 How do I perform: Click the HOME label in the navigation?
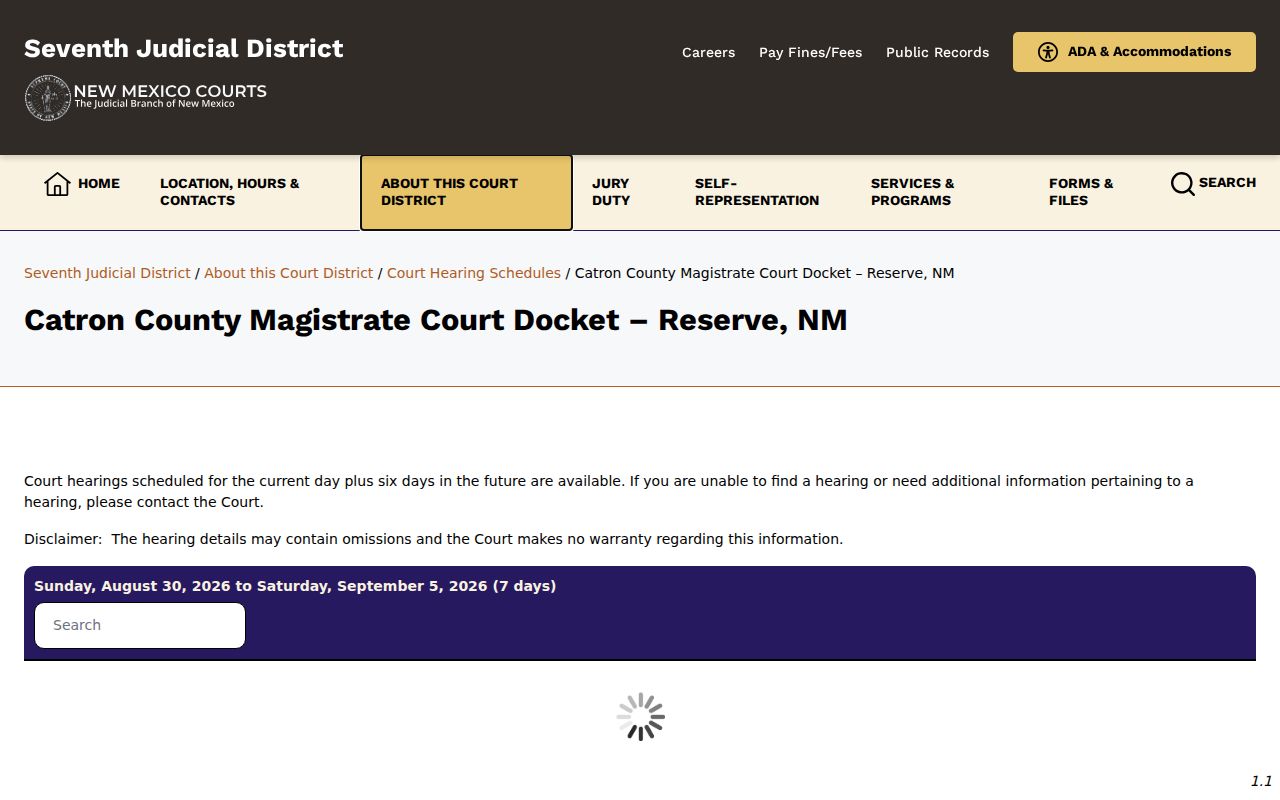(99, 184)
